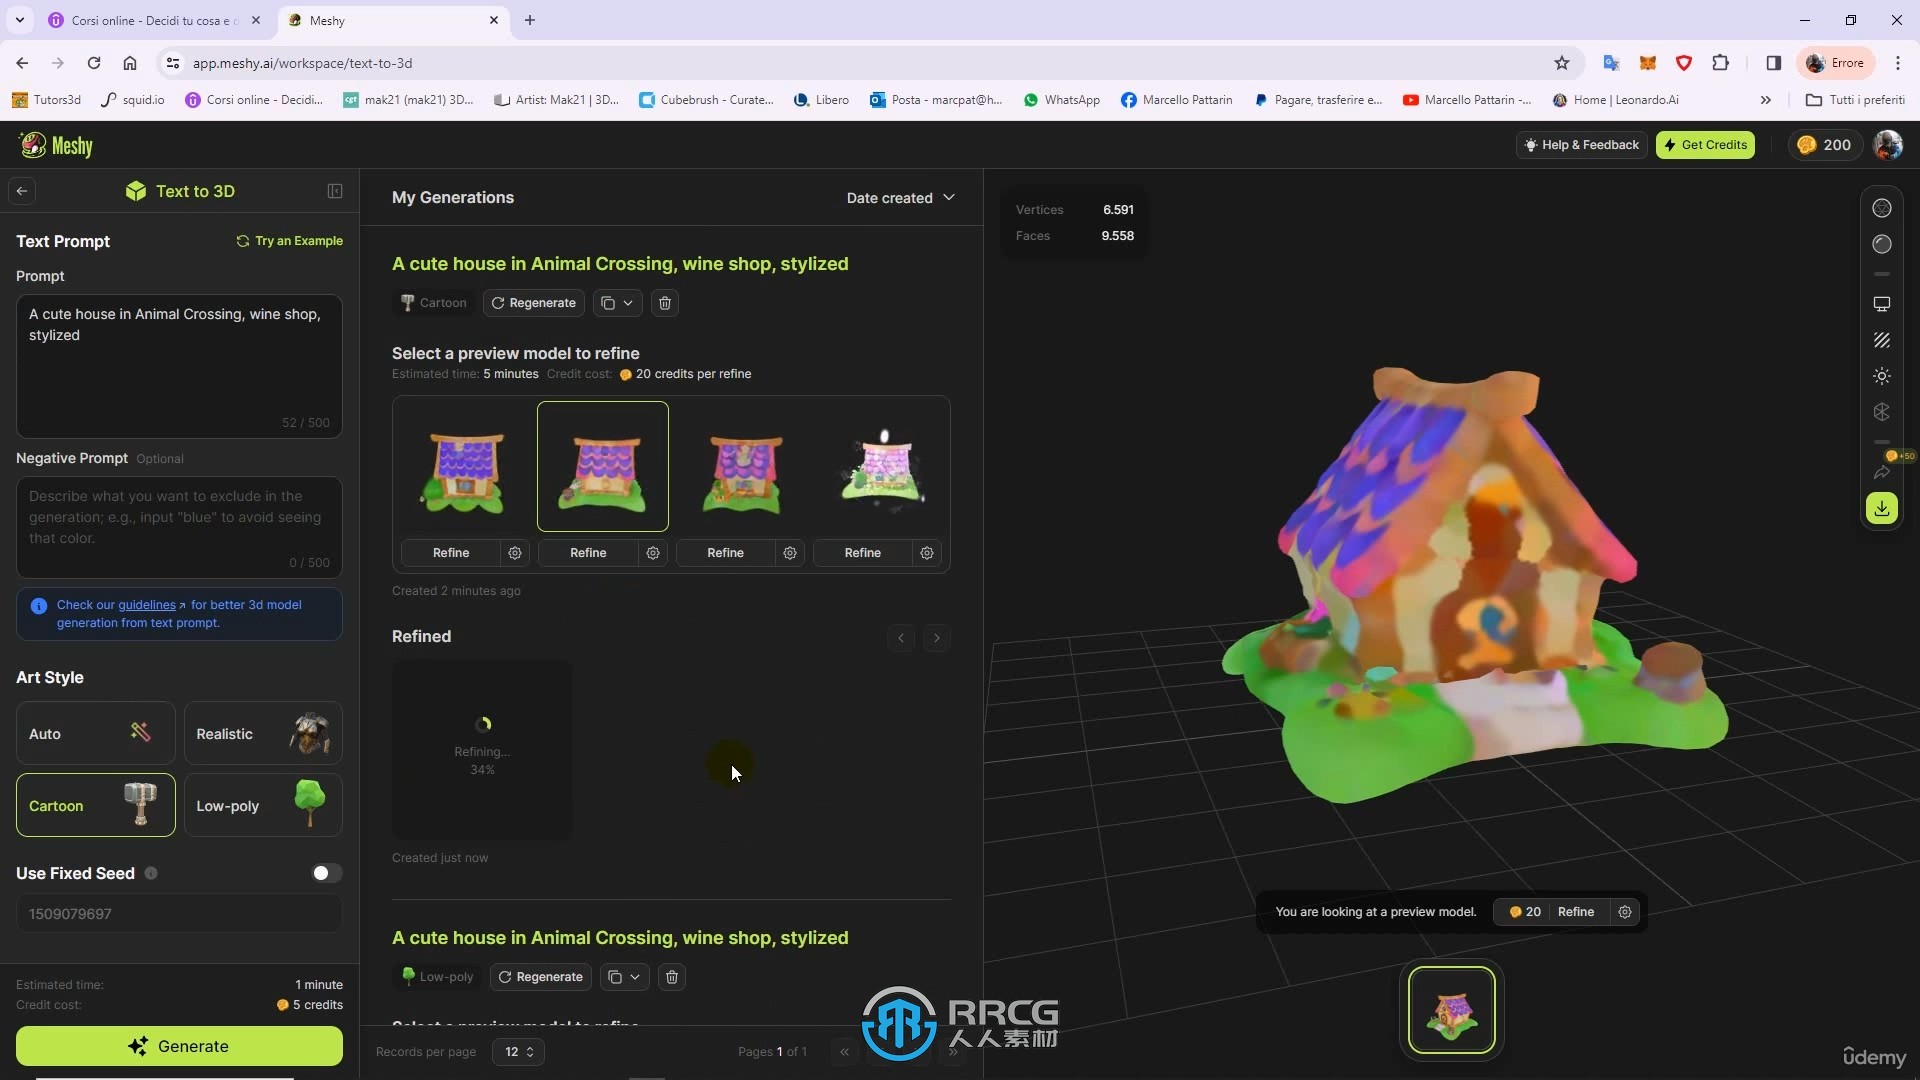Image resolution: width=1920 pixels, height=1080 pixels.
Task: Expand the copy generation dropdown arrow
Action: 628,301
